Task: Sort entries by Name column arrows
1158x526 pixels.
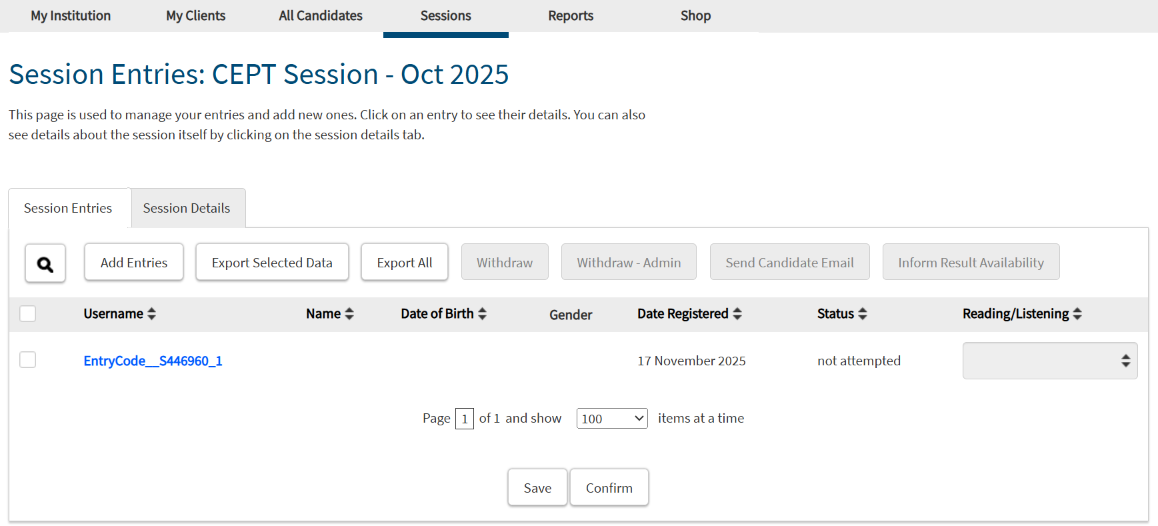Action: coord(349,314)
